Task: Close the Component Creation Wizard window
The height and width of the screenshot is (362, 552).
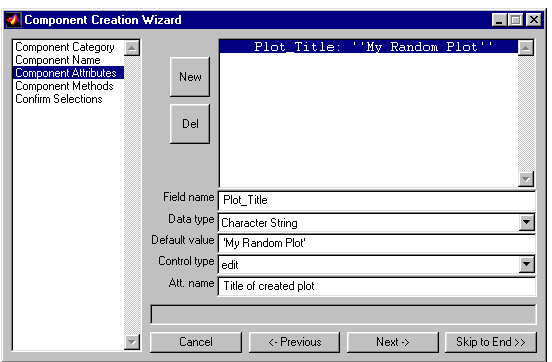Action: coord(534,20)
